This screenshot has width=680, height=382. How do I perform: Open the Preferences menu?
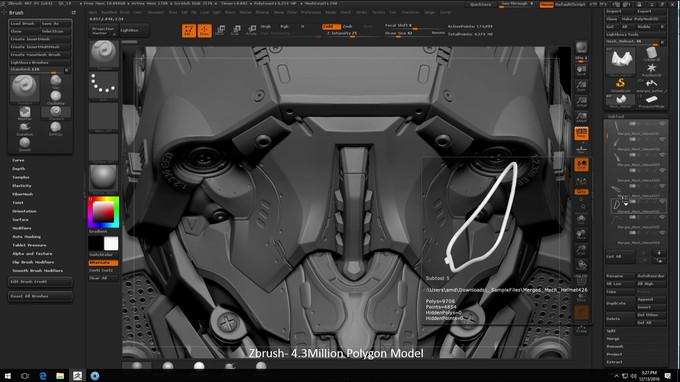click(x=311, y=12)
